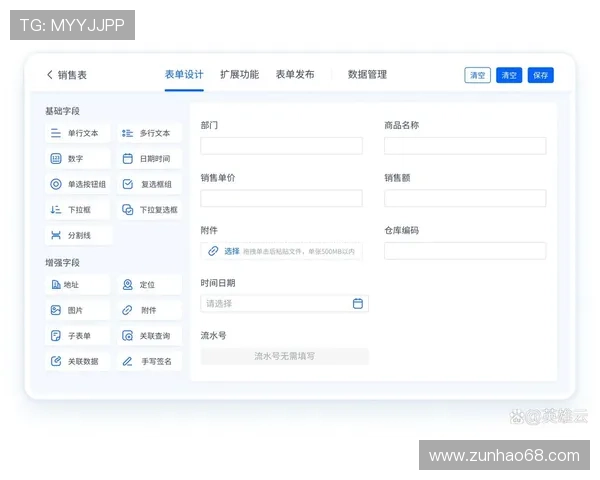
Task: Click the 基础字段 section heading
Action: tap(62, 111)
